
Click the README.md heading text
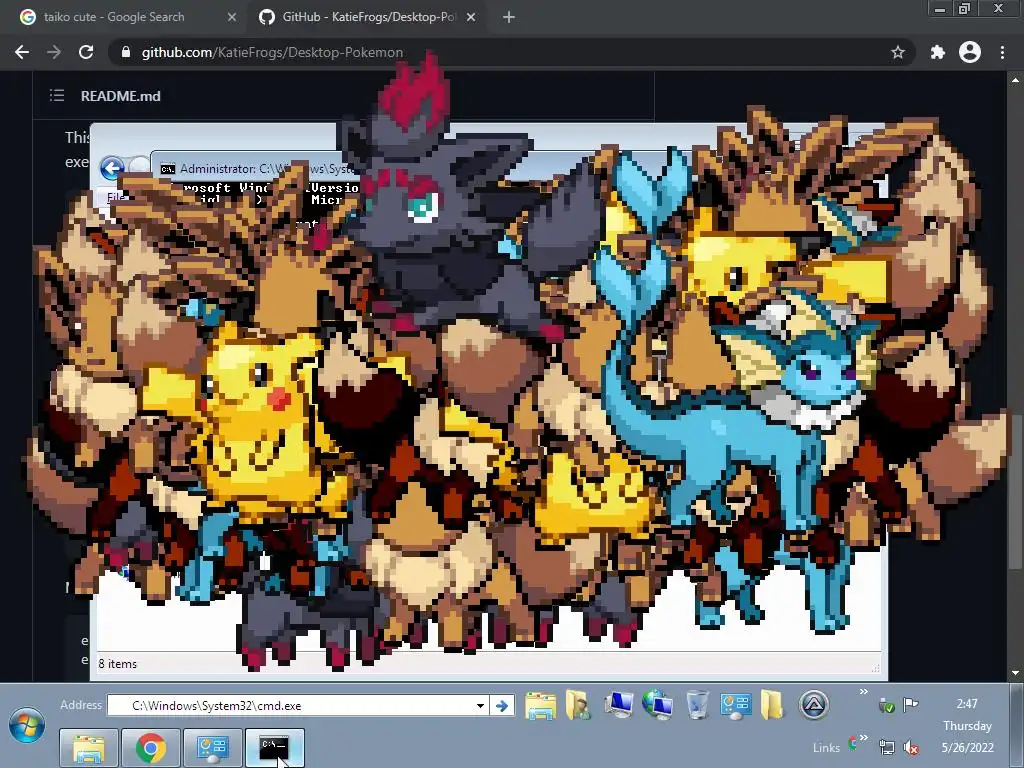[121, 96]
